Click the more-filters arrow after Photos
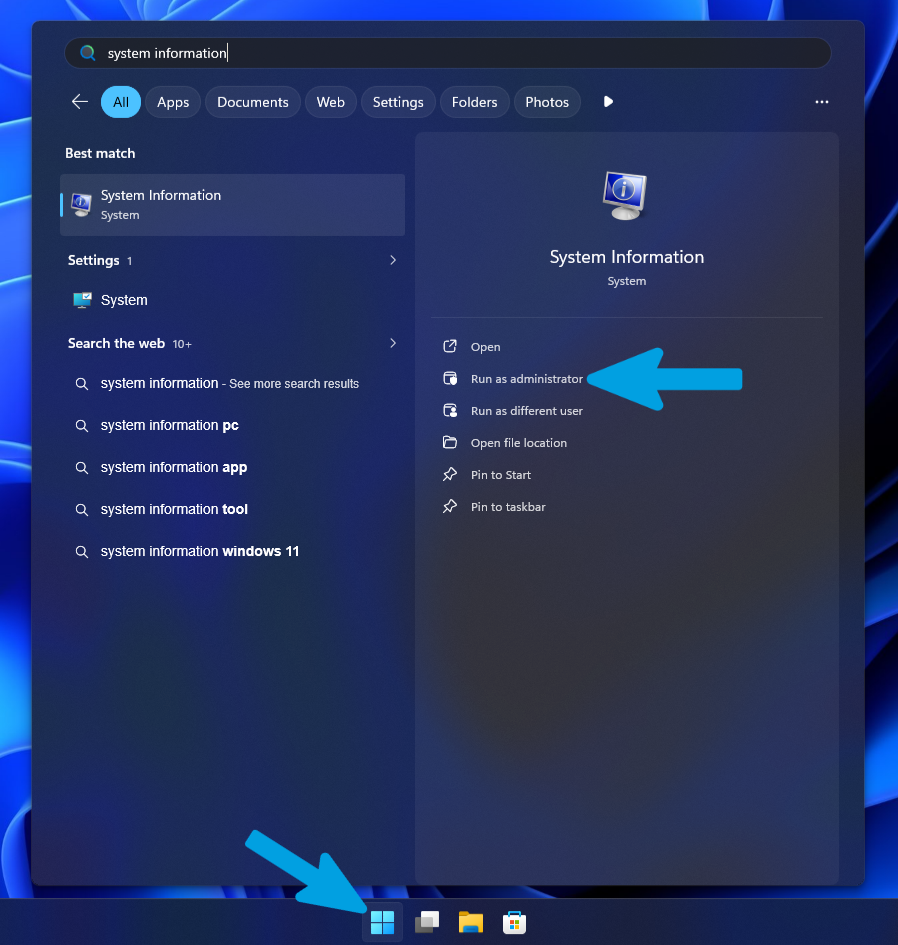This screenshot has height=945, width=898. pyautogui.click(x=608, y=102)
